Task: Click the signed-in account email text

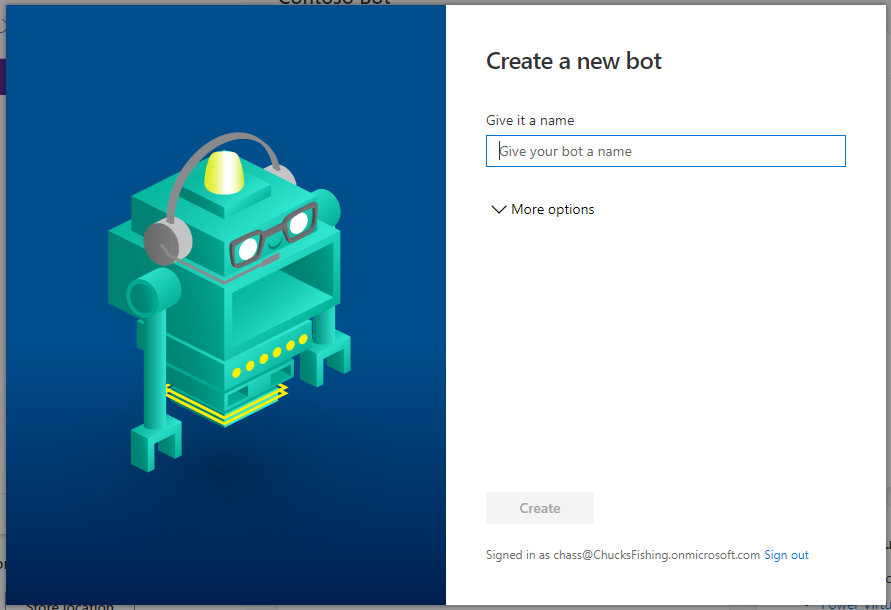Action: tap(656, 555)
